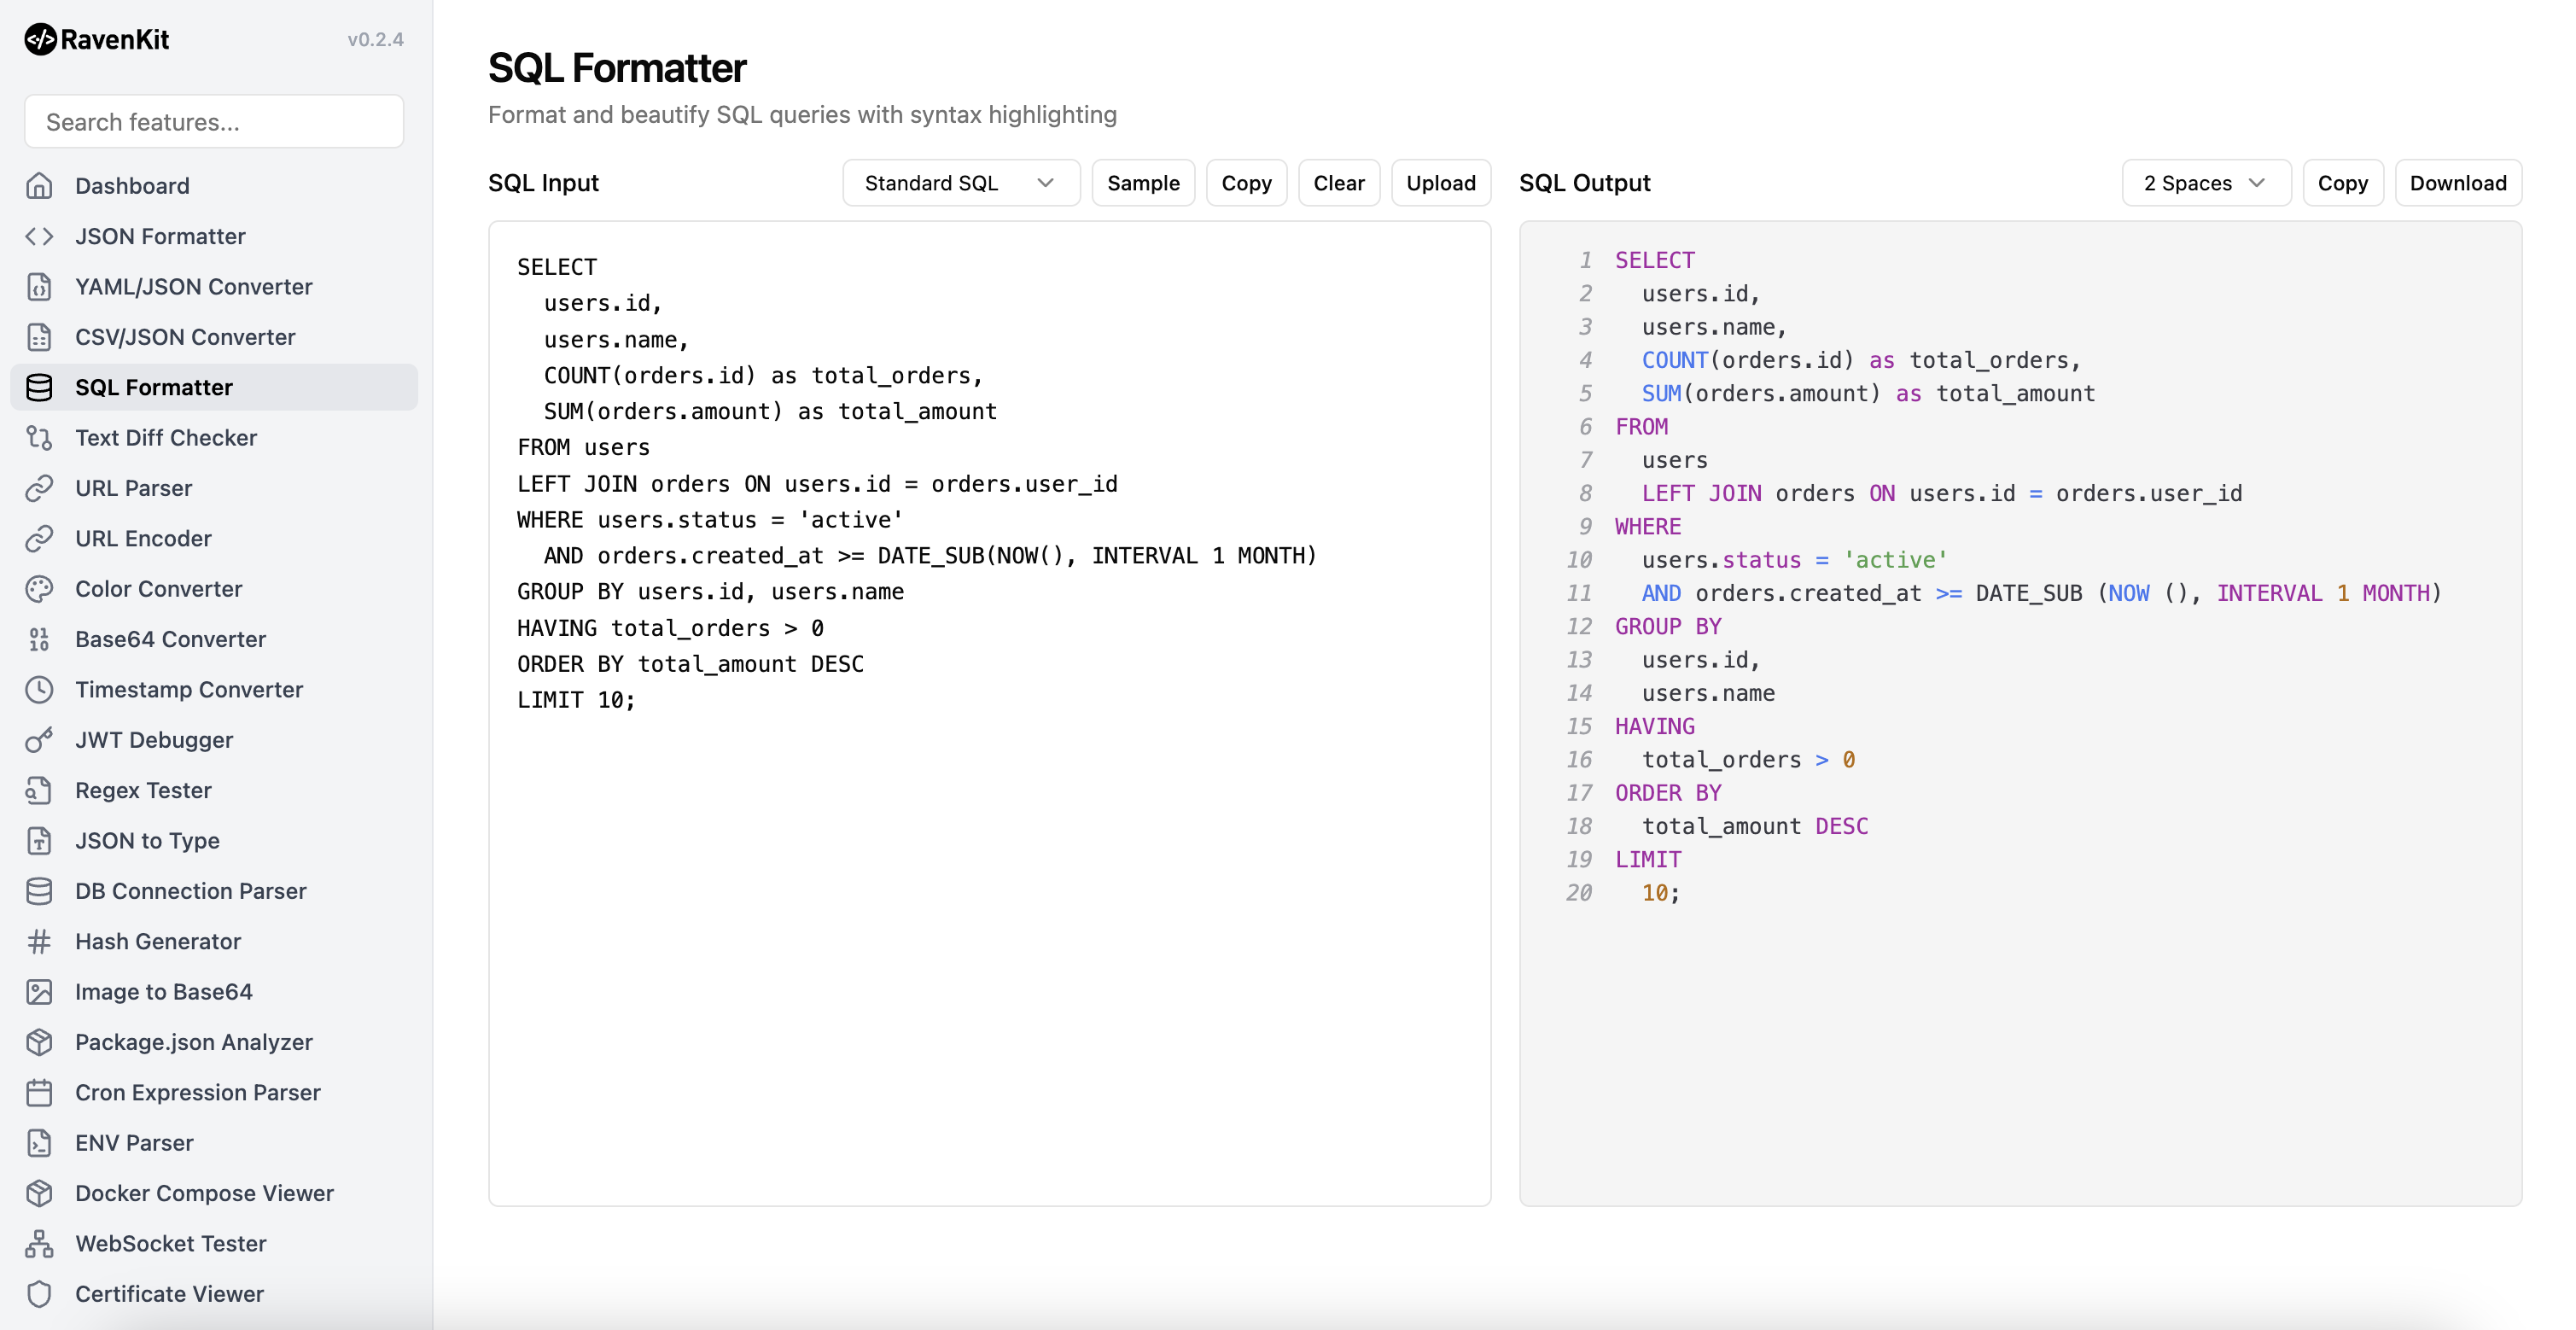Click the Timestamp Converter clock icon
The height and width of the screenshot is (1330, 2576).
[39, 690]
